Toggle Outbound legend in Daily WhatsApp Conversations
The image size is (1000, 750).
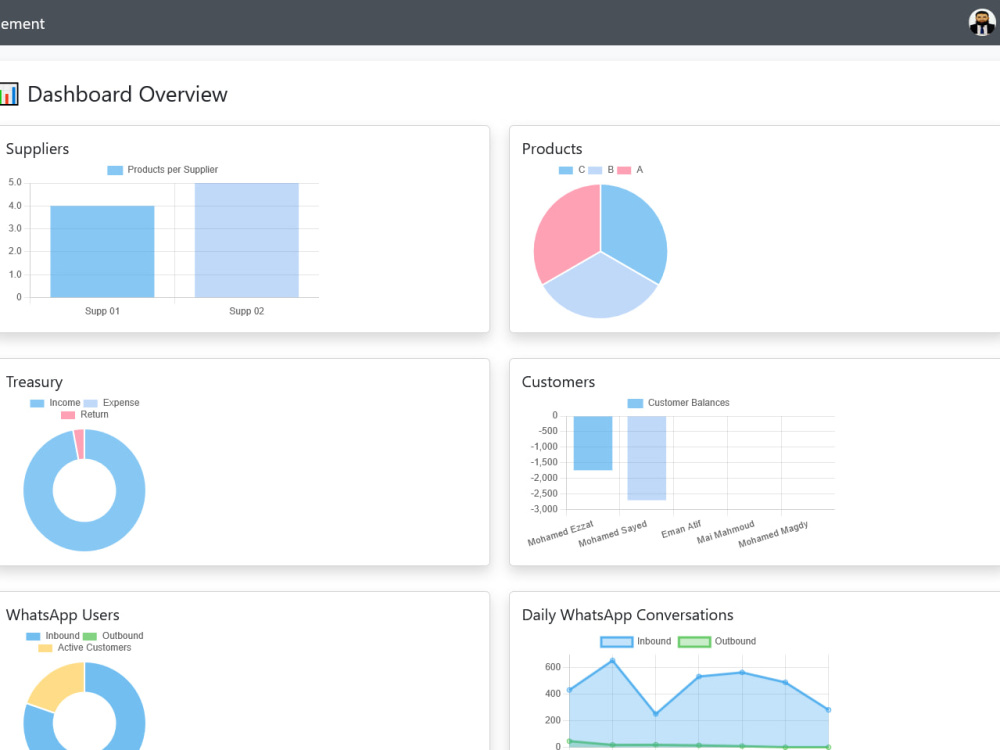(717, 641)
